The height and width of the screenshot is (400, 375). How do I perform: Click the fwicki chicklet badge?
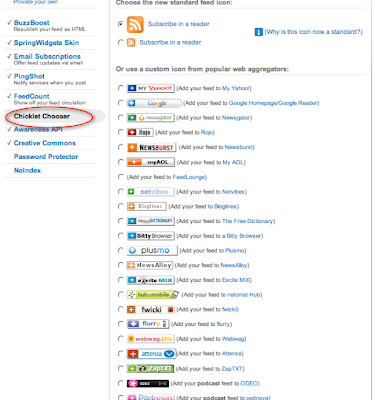[x=151, y=309]
